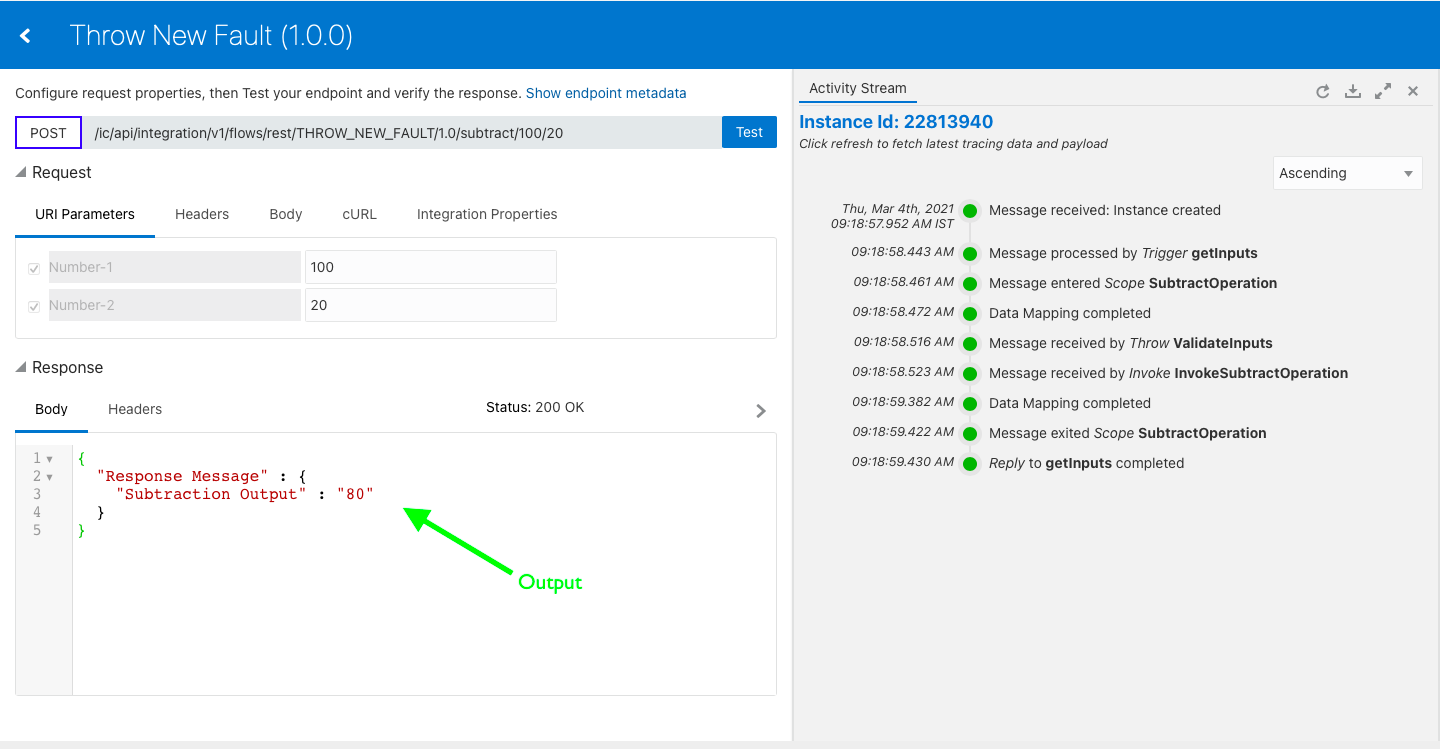
Task: Click the Number-2 value field
Action: coord(430,305)
